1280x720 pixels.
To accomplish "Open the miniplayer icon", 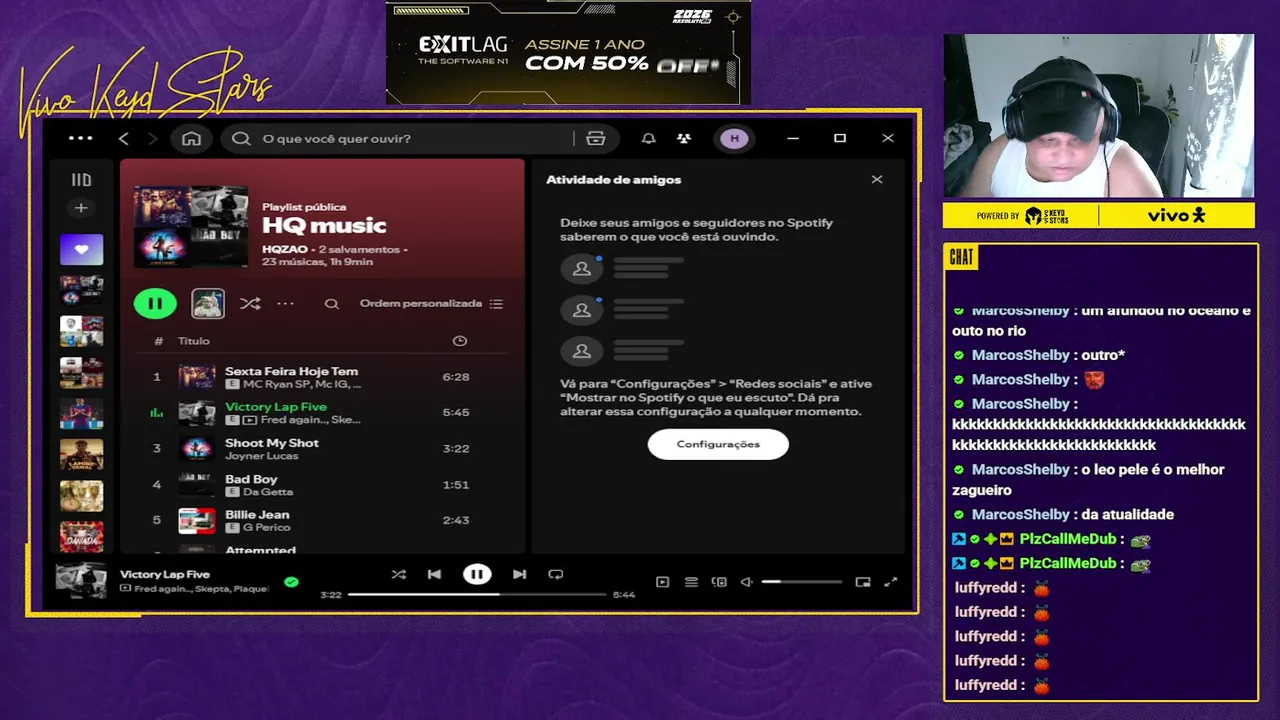I will (863, 582).
